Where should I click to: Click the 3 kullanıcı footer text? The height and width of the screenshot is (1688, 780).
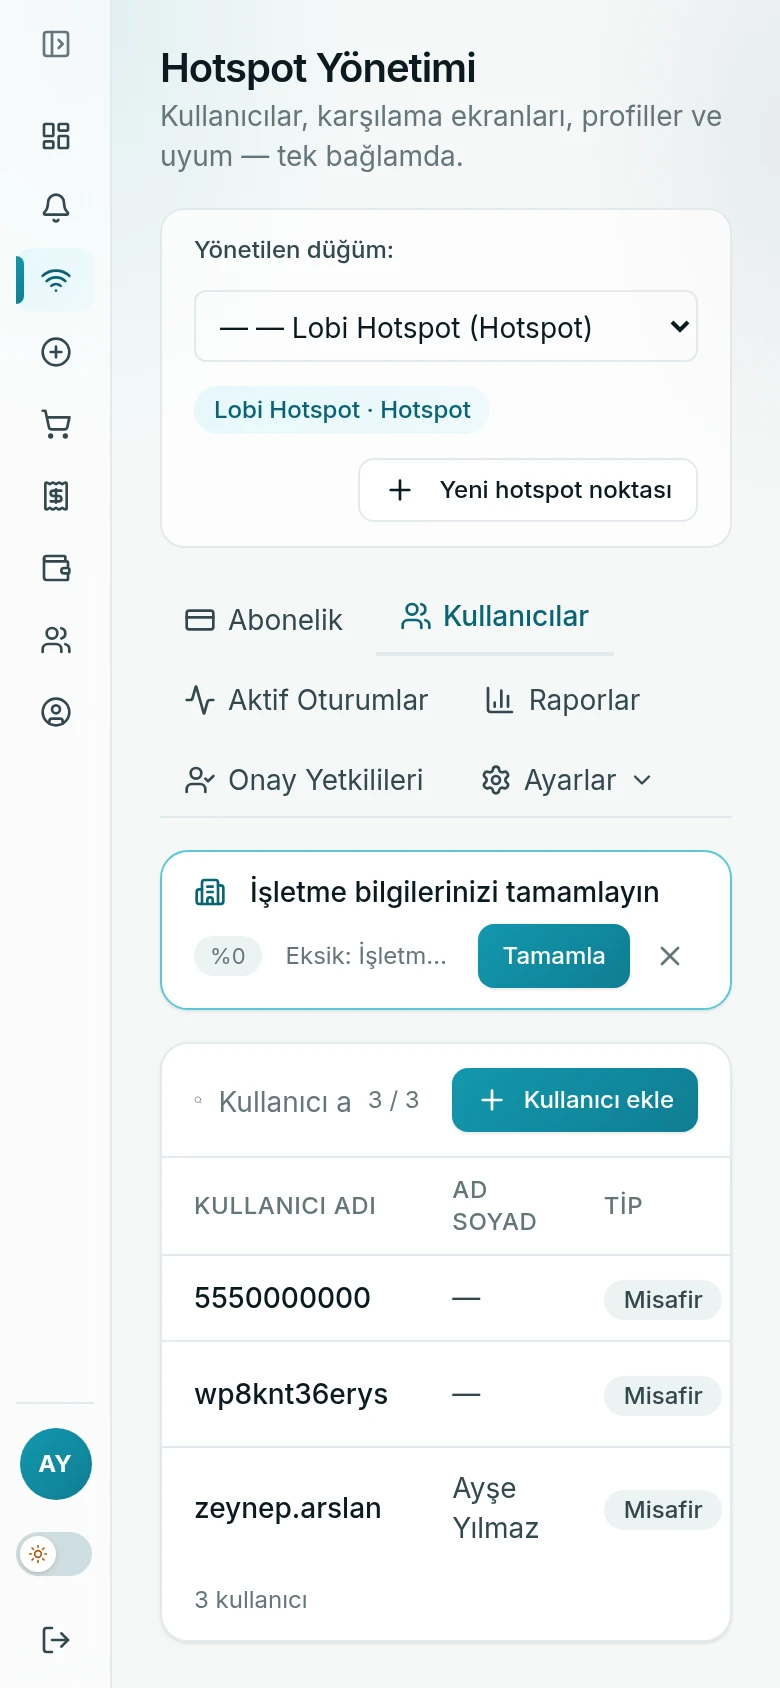(251, 1600)
